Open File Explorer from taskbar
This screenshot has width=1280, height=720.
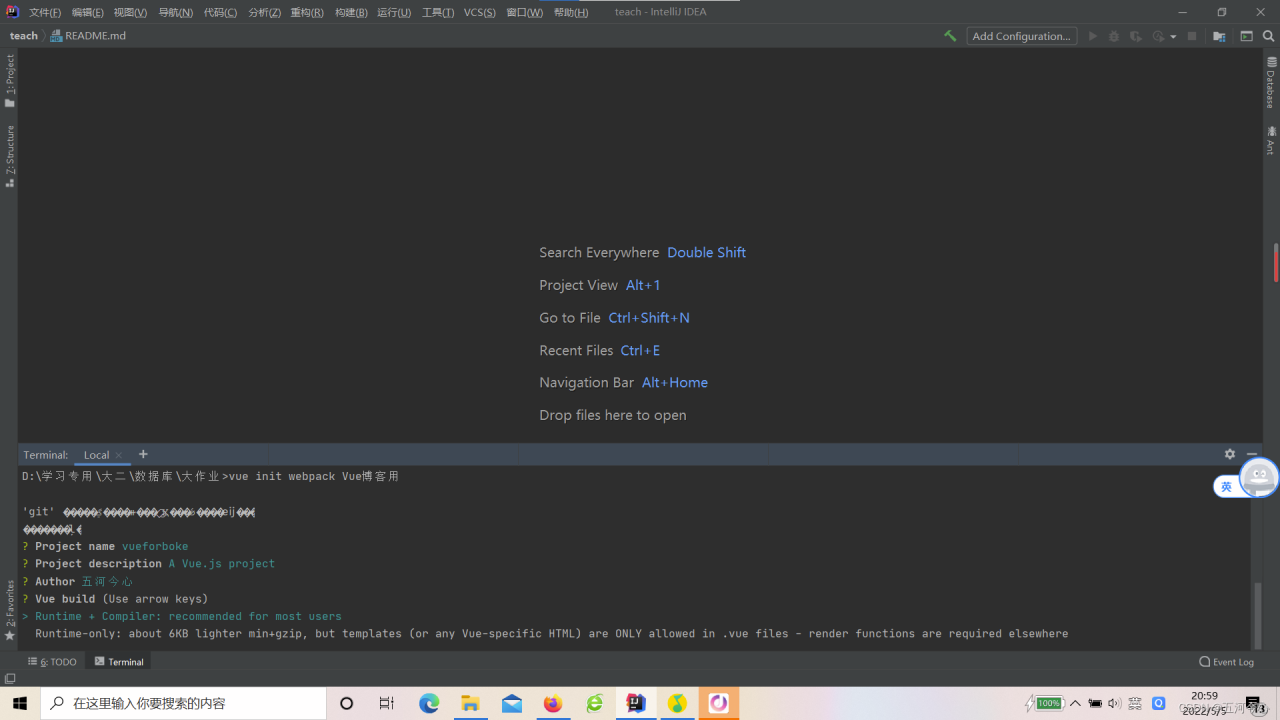tap(470, 703)
